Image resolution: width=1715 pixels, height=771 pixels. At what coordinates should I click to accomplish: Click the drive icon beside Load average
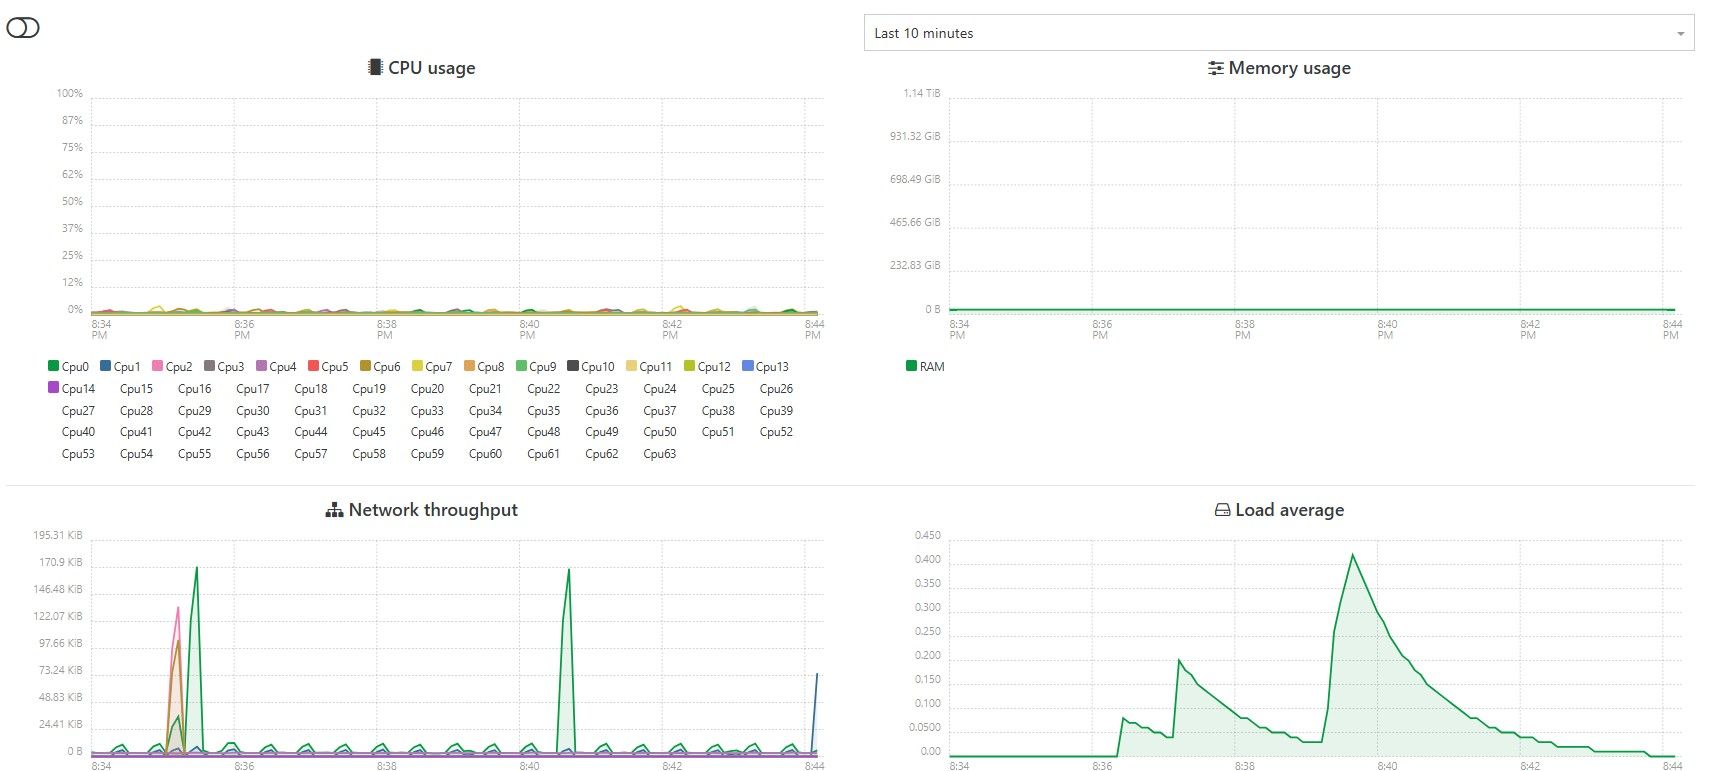click(1222, 510)
